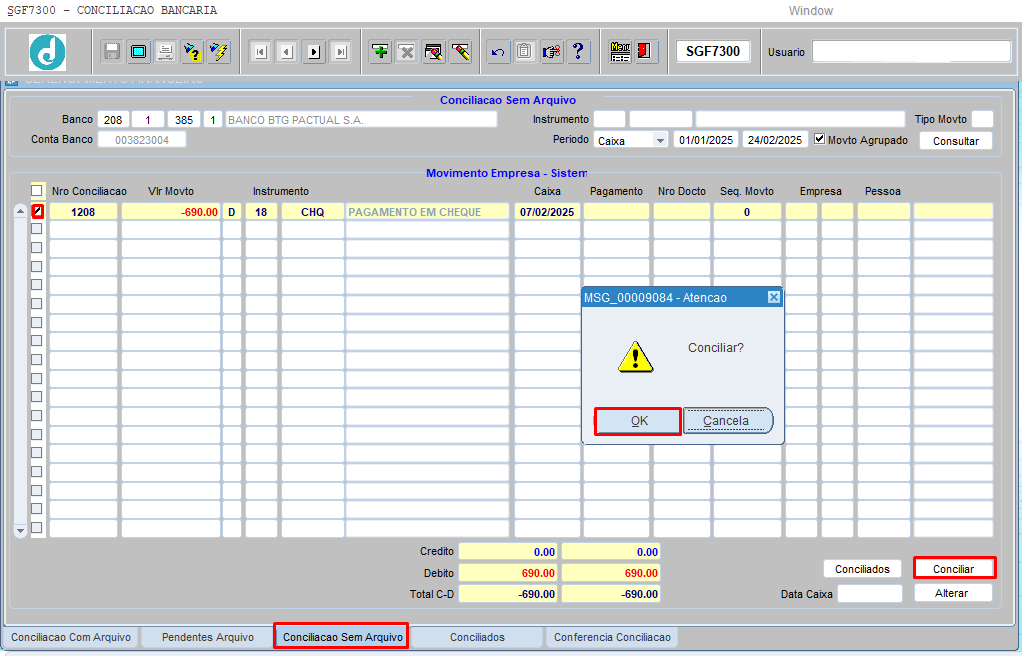Click Nro Conciliacao cell 1208
This screenshot has width=1022, height=656.
[x=83, y=212]
